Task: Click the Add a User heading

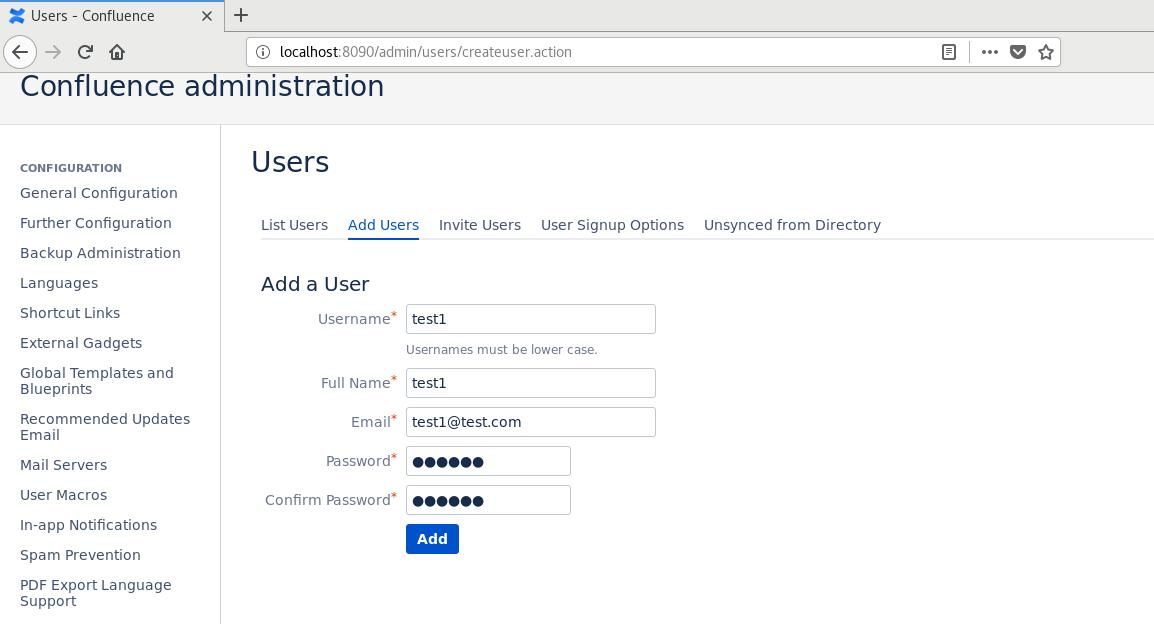Action: pyautogui.click(x=315, y=284)
